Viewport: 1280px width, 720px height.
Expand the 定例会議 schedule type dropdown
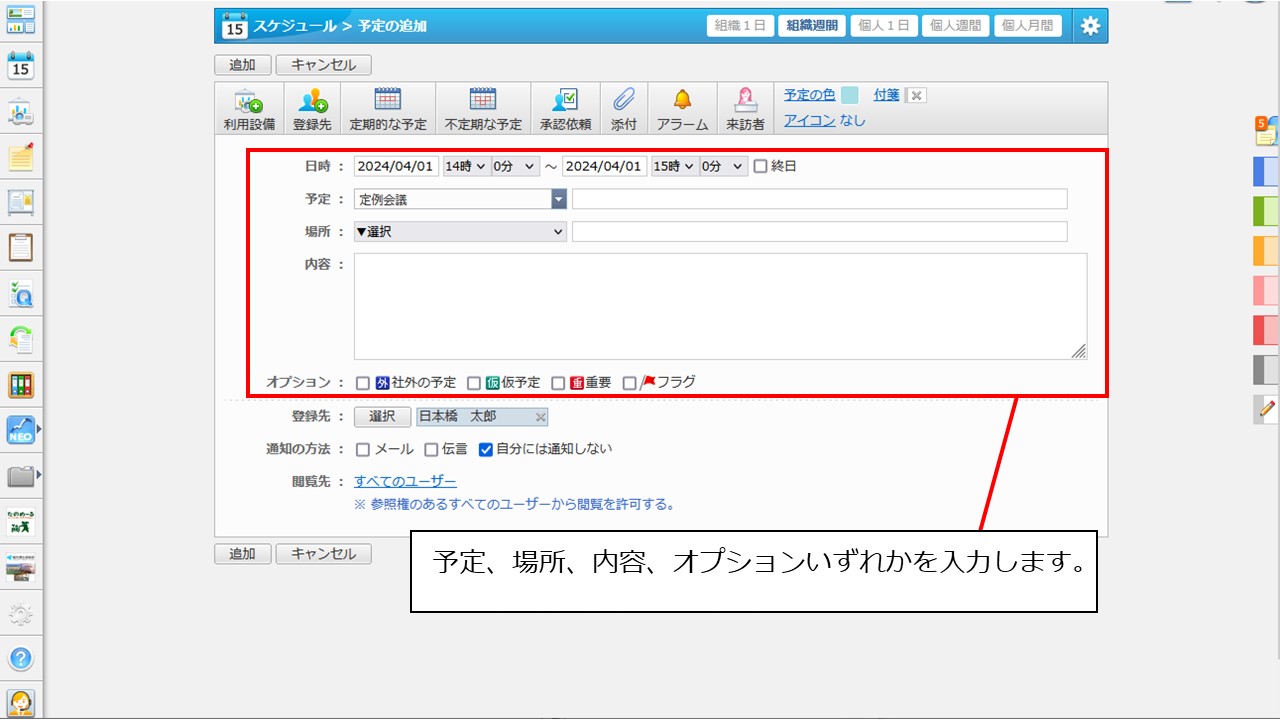click(558, 200)
